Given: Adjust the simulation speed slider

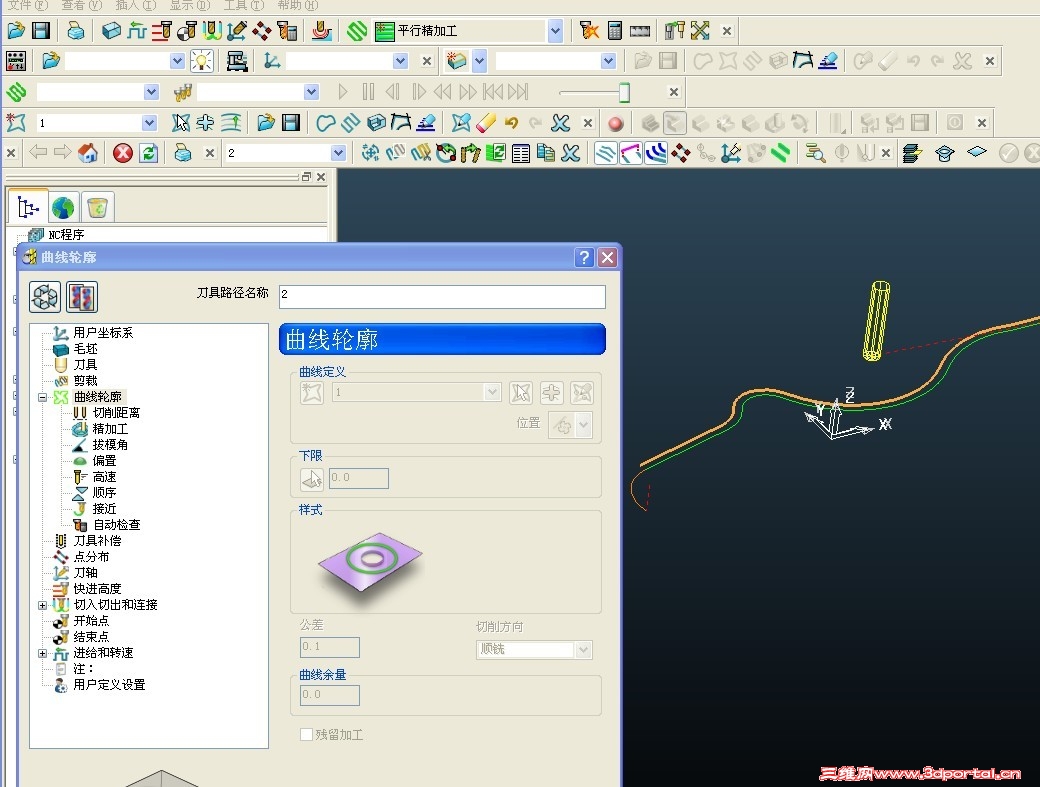Looking at the screenshot, I should coord(623,92).
